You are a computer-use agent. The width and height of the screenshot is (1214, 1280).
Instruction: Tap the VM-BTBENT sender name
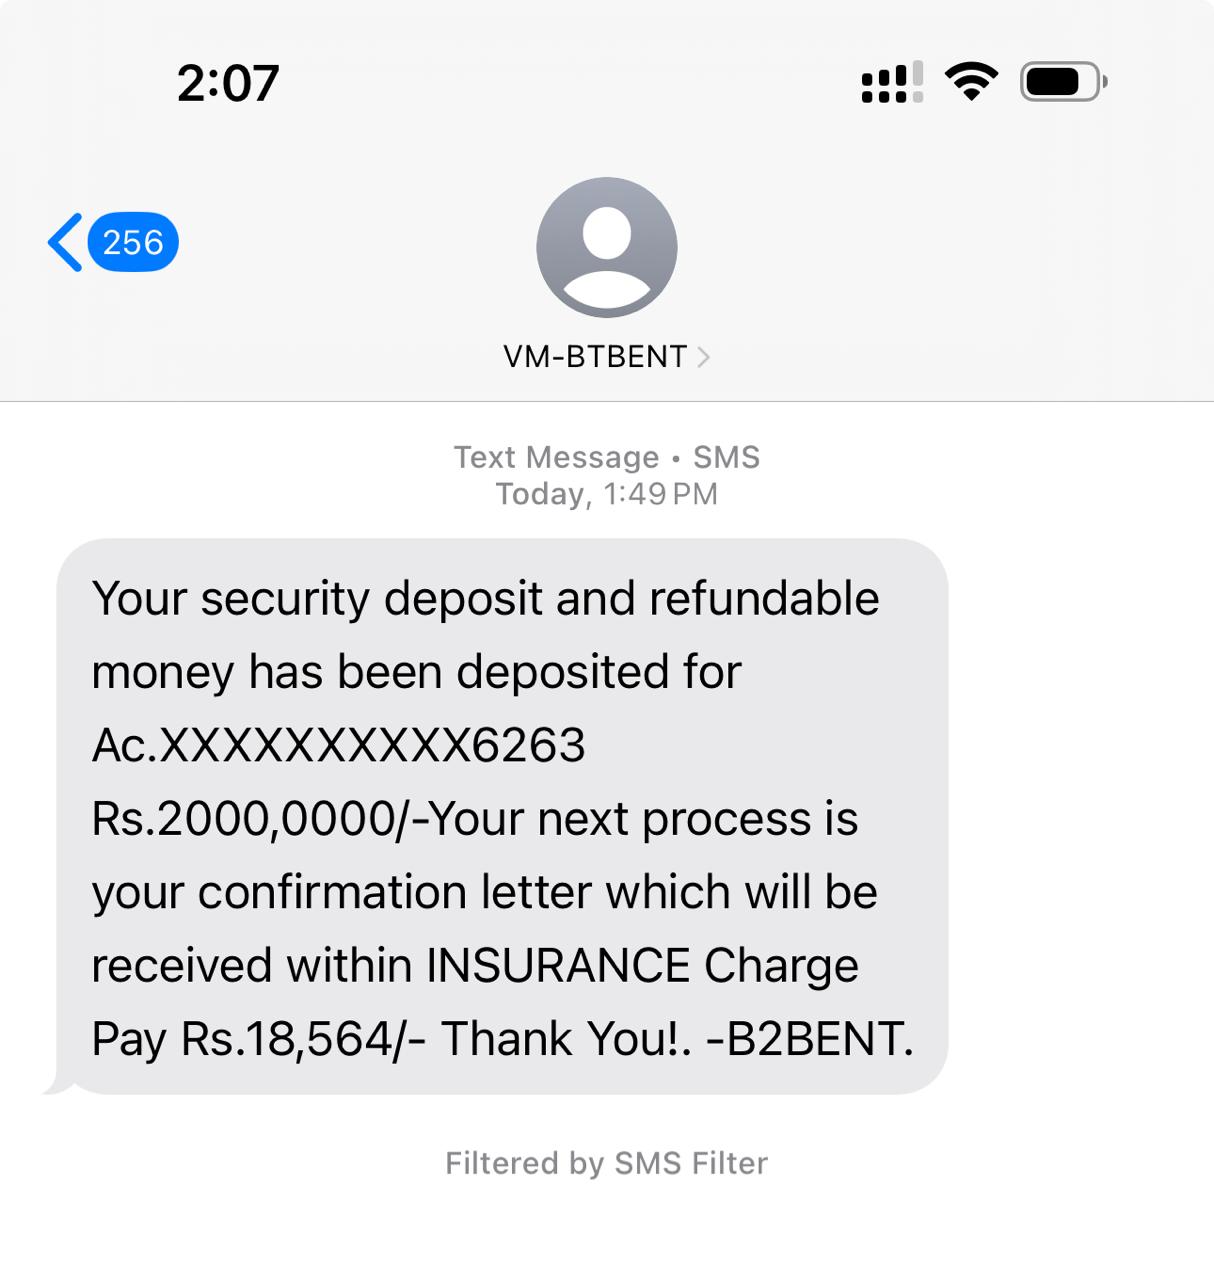(595, 357)
